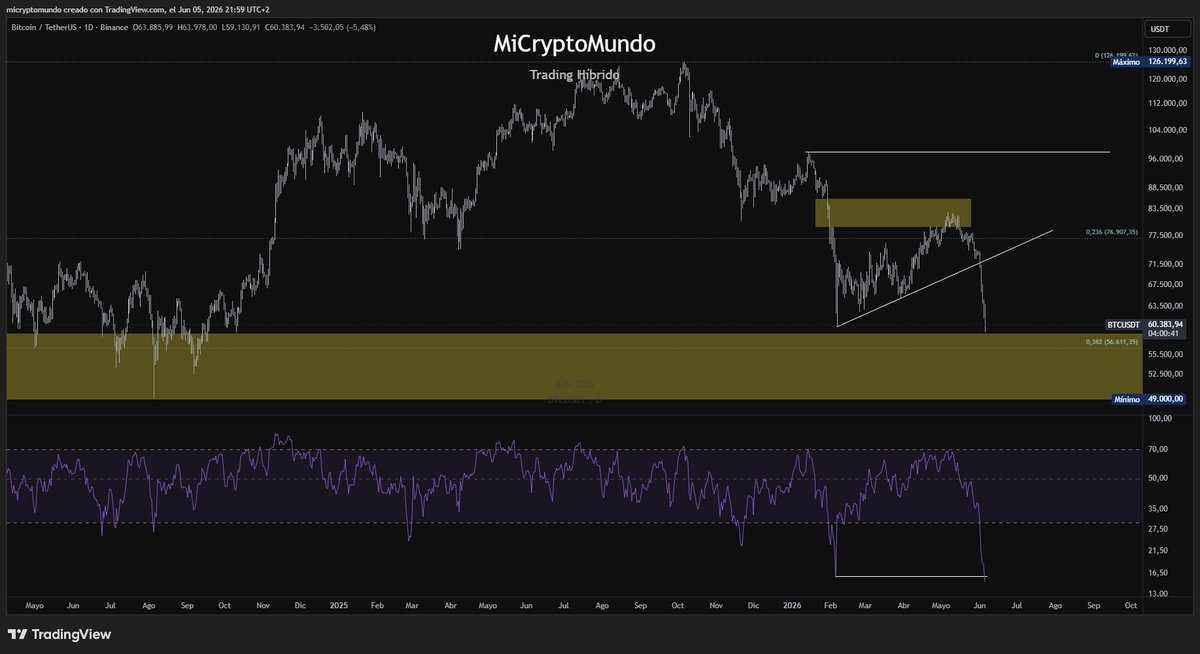Click the 104.000,00 price axis label
Screen dimensions: 1200x654
[1166, 130]
